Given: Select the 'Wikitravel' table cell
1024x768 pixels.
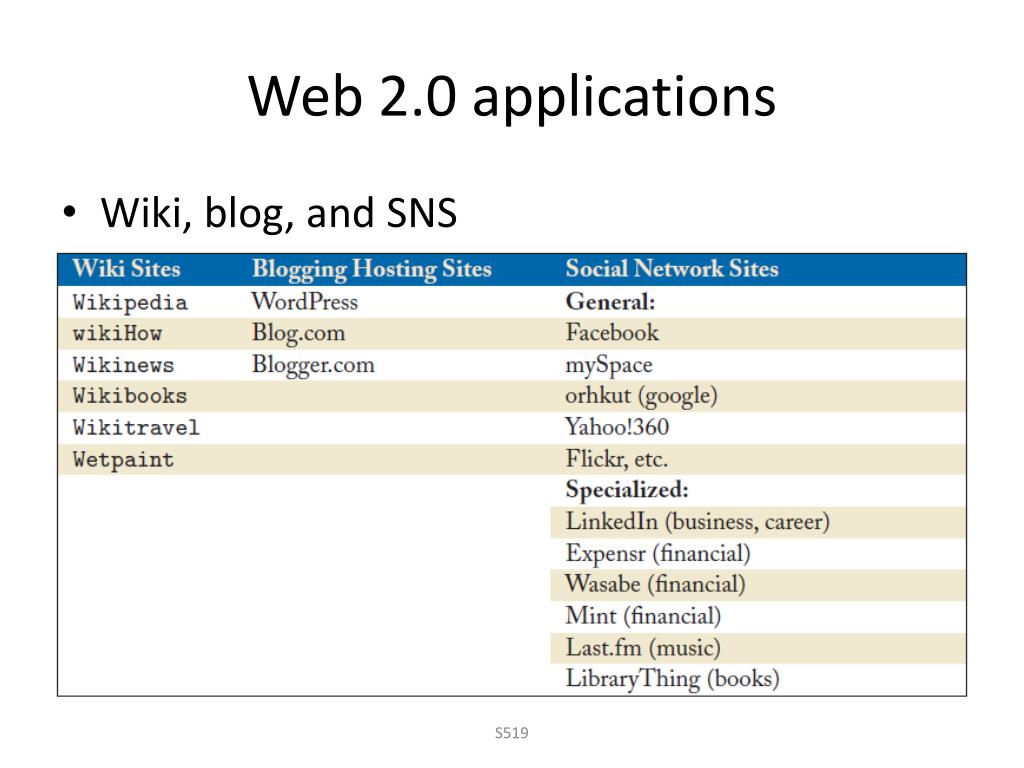Looking at the screenshot, I should point(136,428).
